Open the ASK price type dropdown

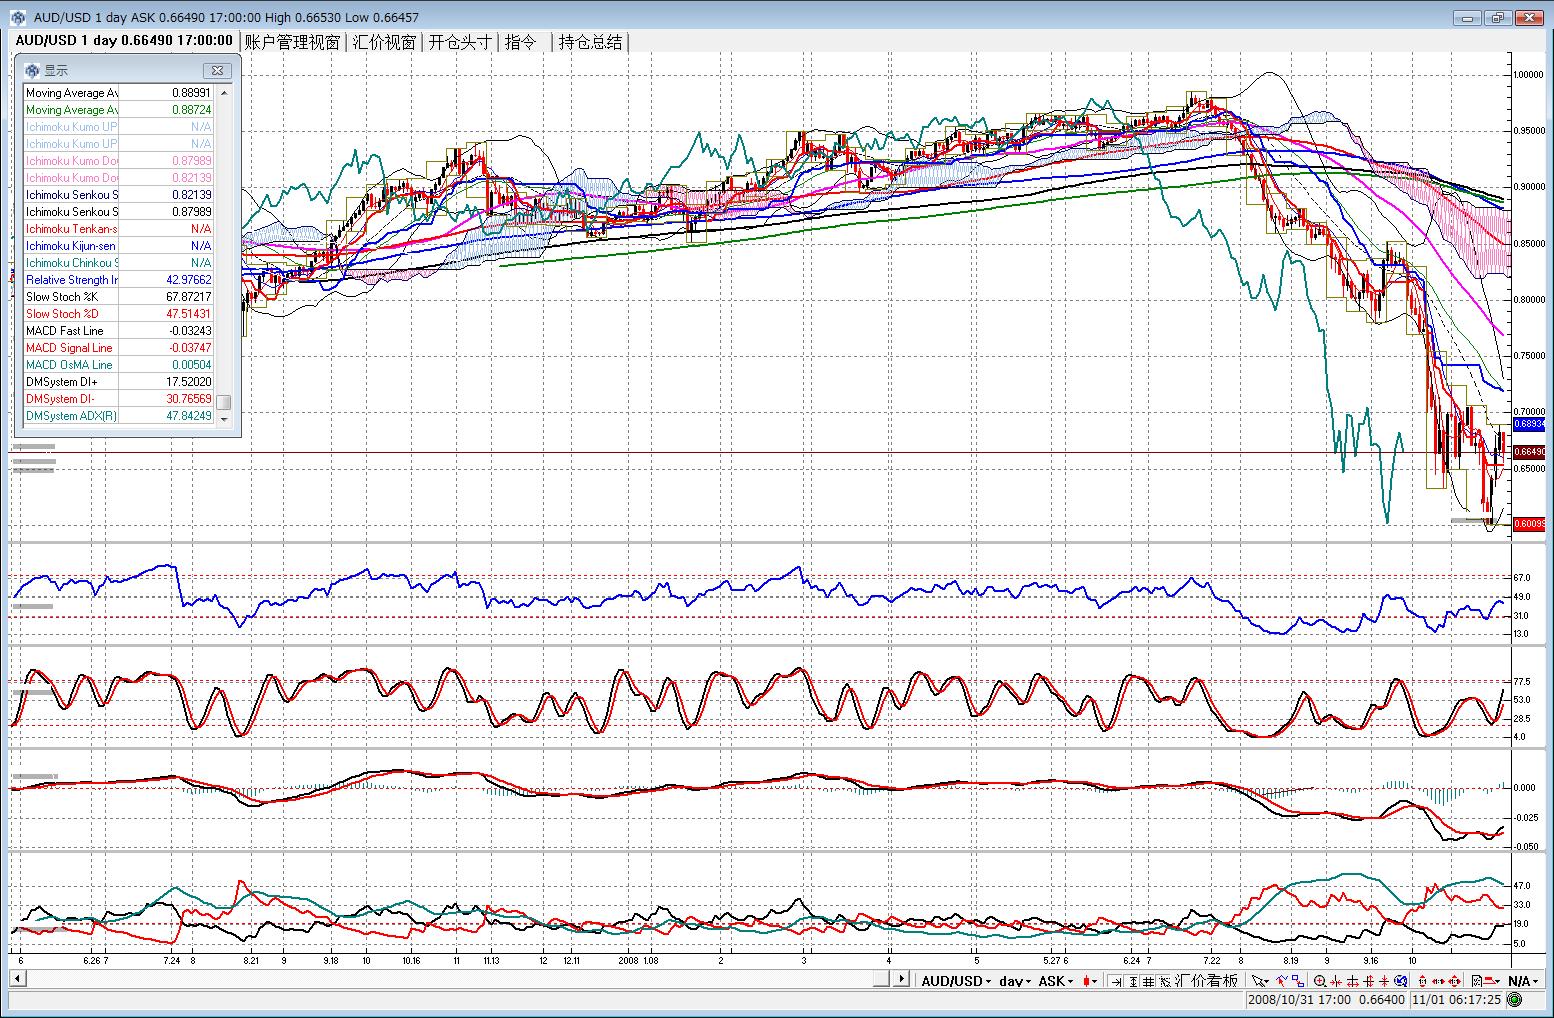pos(1056,981)
